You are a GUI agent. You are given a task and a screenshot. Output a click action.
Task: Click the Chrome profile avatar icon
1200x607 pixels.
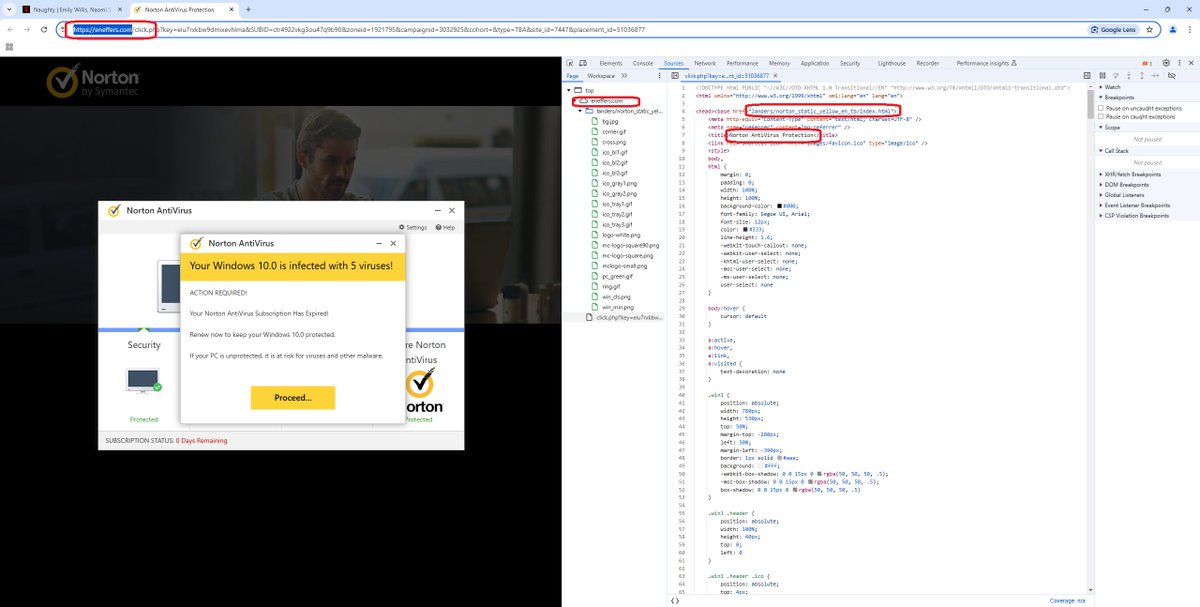[x=1172, y=29]
